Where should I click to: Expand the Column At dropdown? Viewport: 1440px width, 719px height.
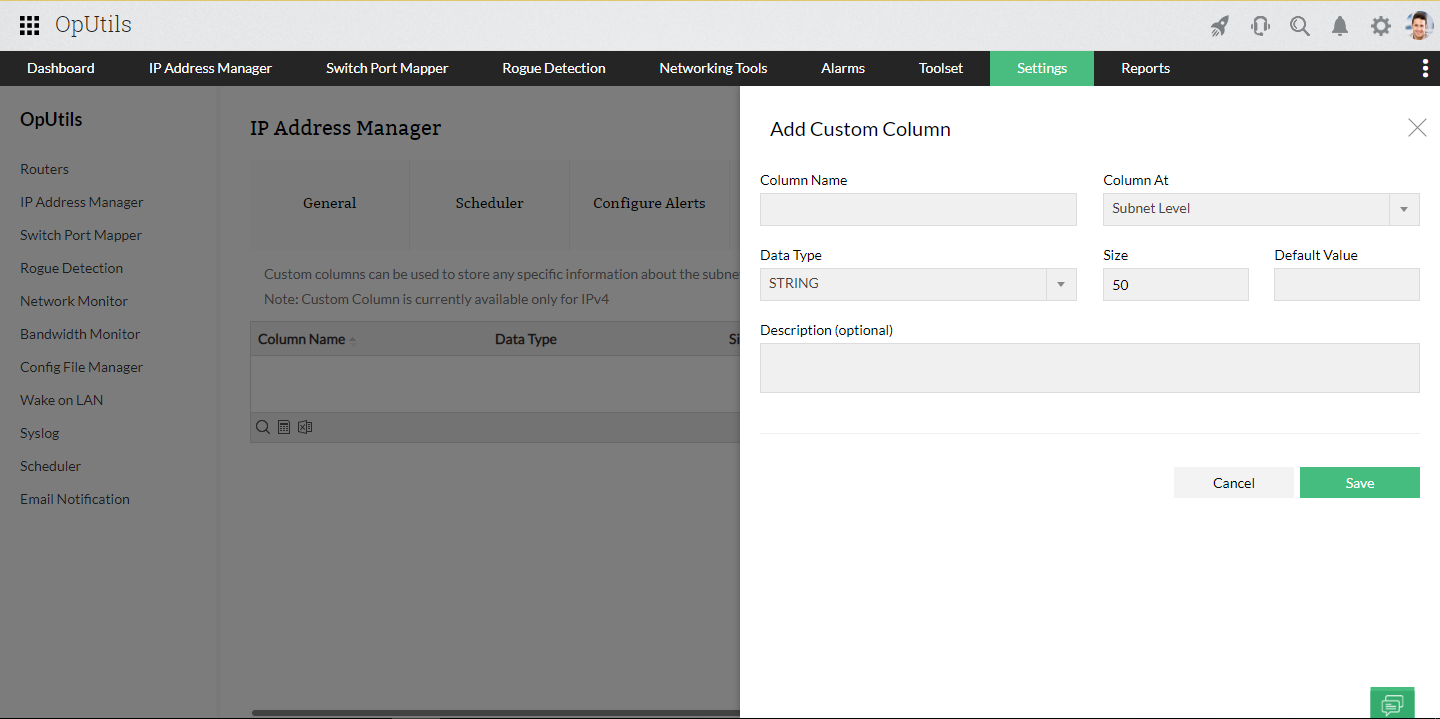click(x=1403, y=209)
